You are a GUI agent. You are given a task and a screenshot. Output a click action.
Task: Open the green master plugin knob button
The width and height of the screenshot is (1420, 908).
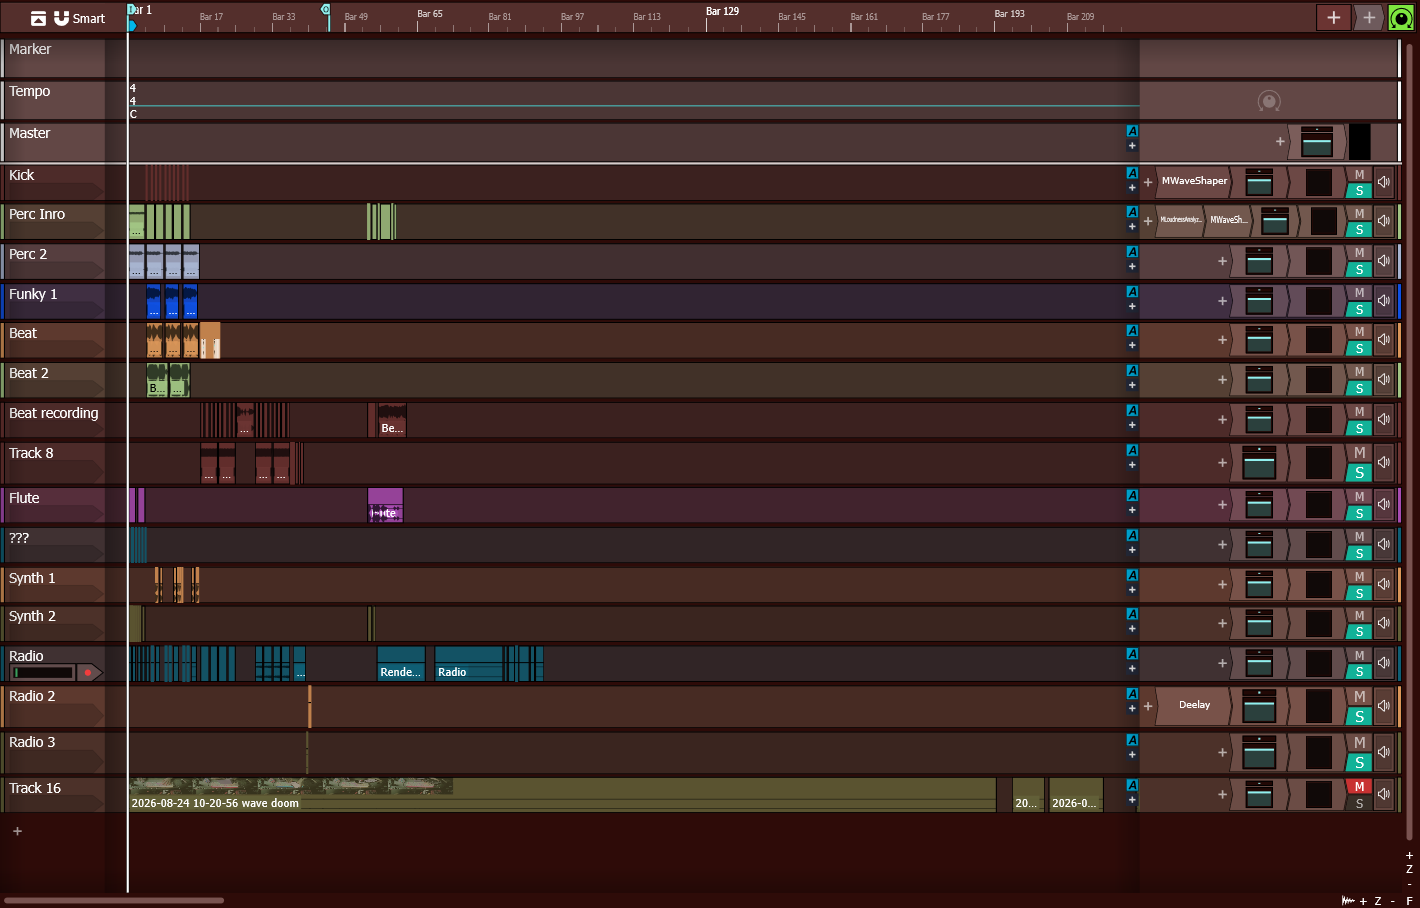(x=1401, y=17)
